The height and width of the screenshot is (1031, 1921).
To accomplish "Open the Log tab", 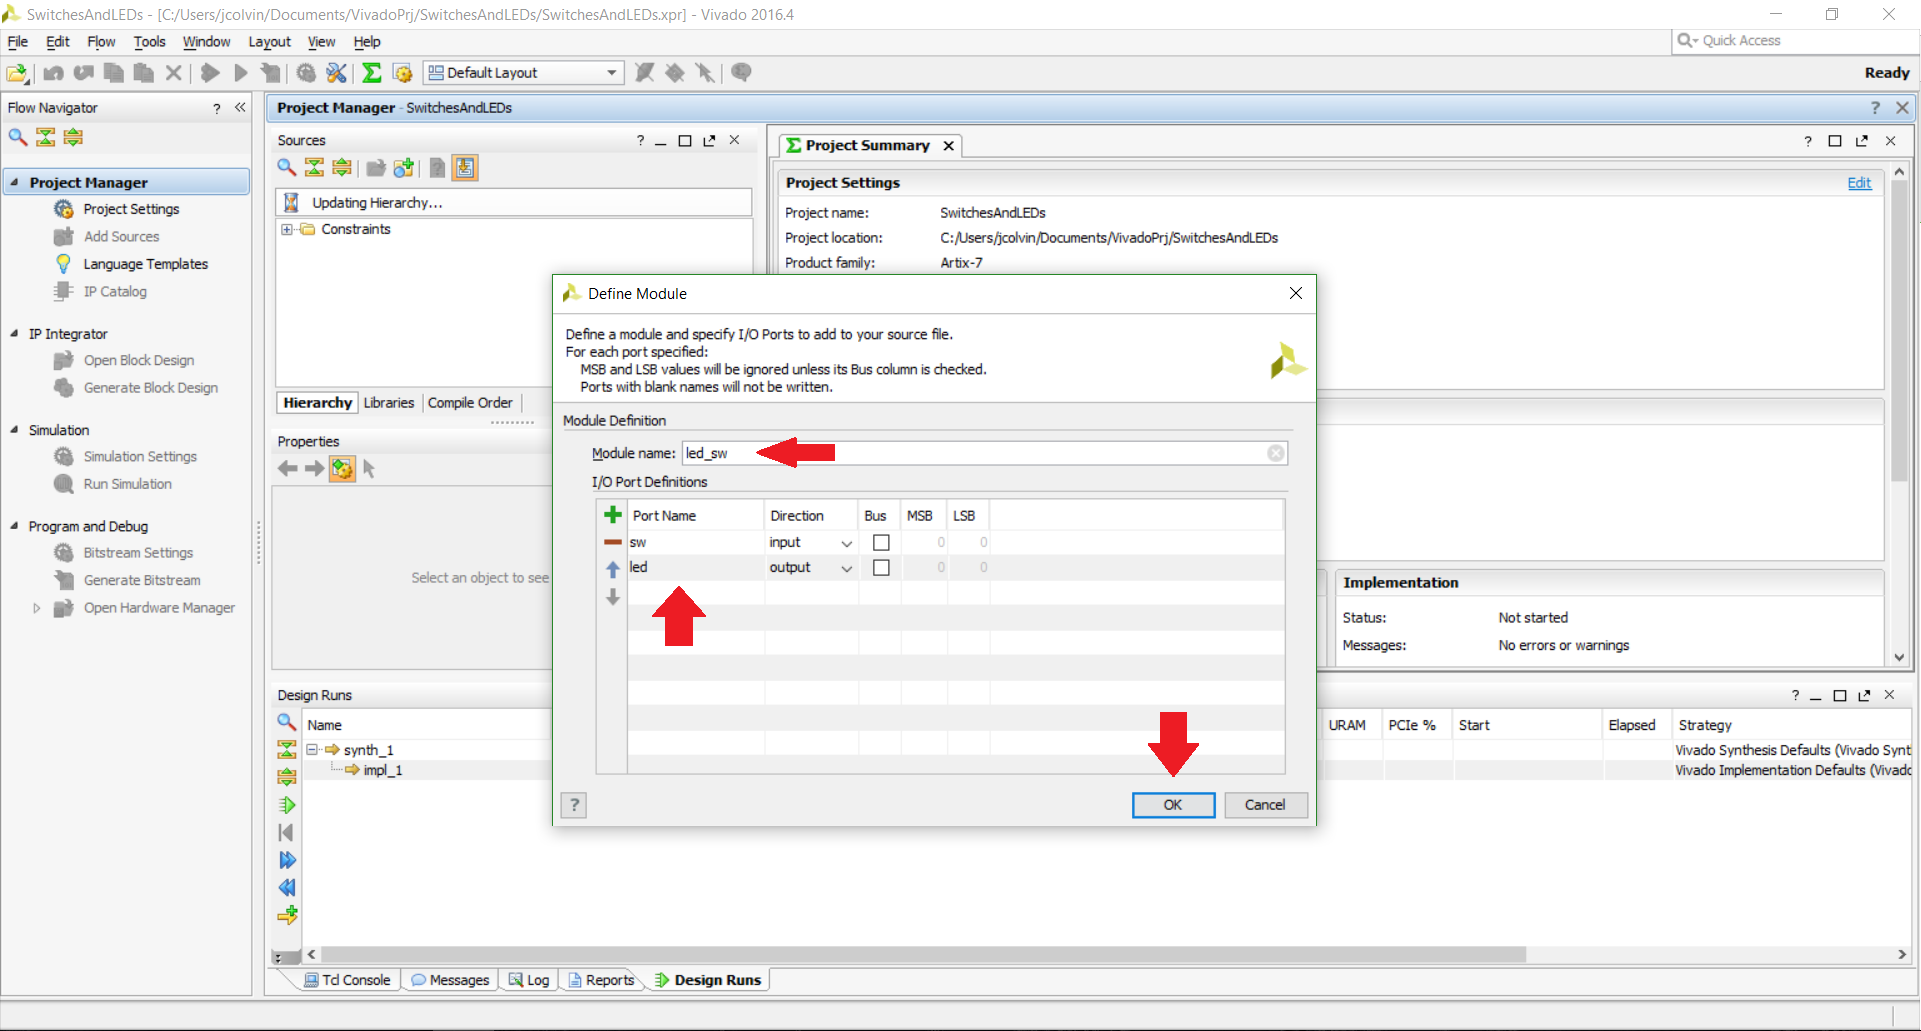I will [529, 980].
